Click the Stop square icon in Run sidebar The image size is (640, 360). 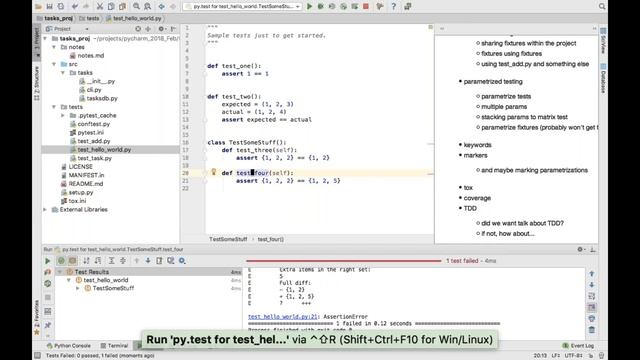click(48, 298)
